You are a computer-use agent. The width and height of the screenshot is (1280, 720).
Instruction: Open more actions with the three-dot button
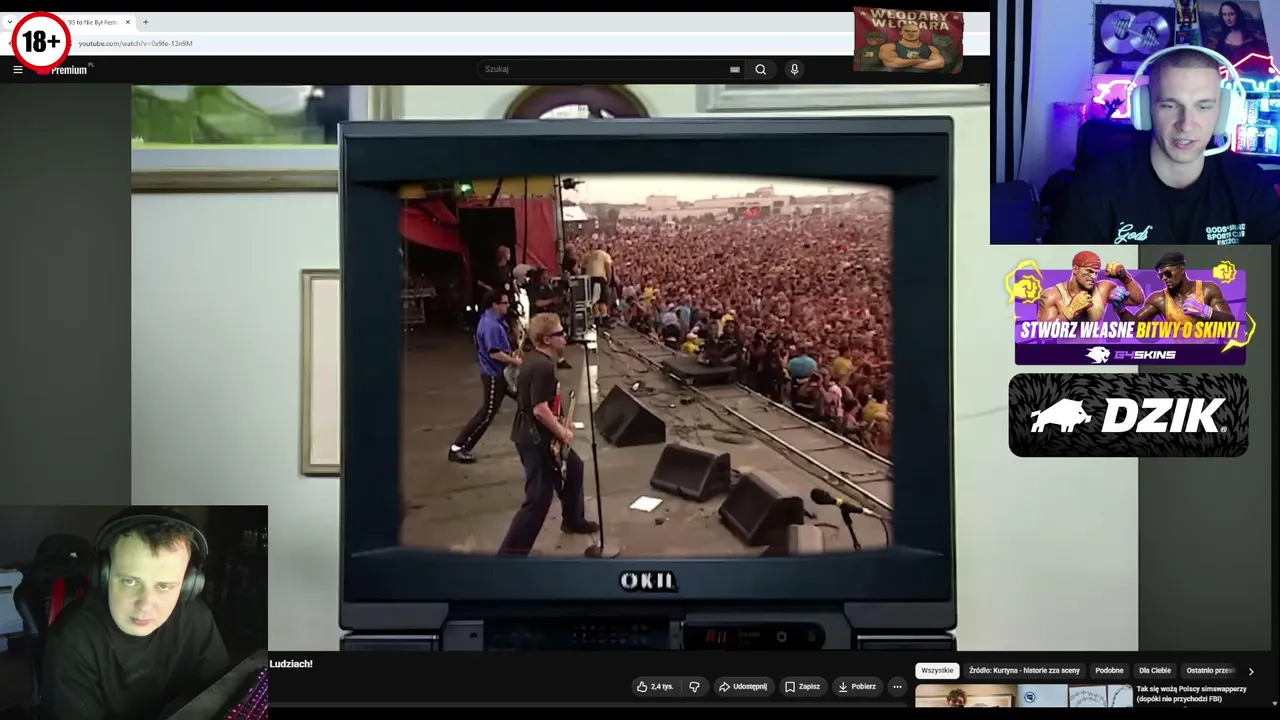point(897,687)
